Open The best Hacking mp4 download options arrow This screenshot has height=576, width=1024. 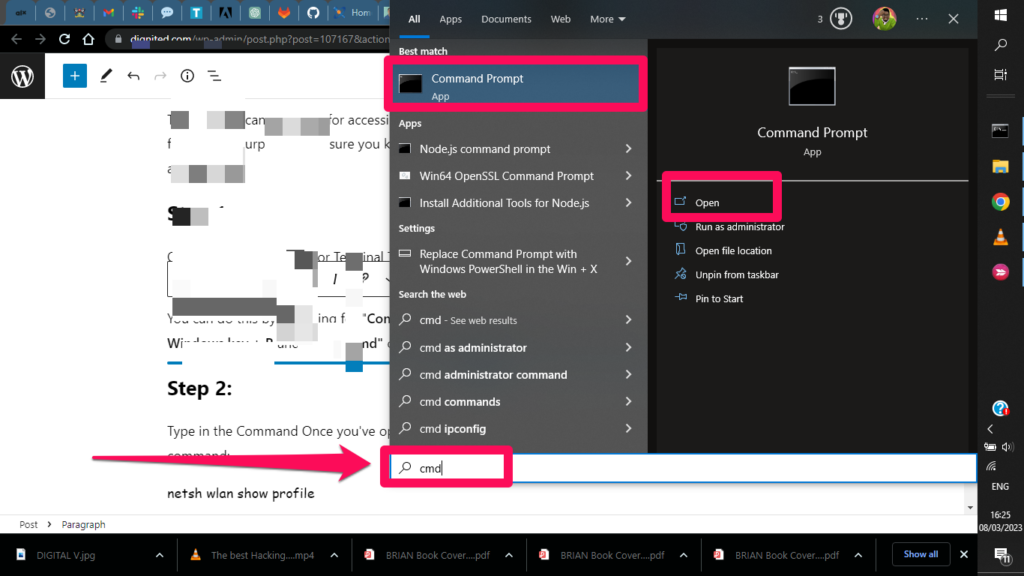[334, 555]
